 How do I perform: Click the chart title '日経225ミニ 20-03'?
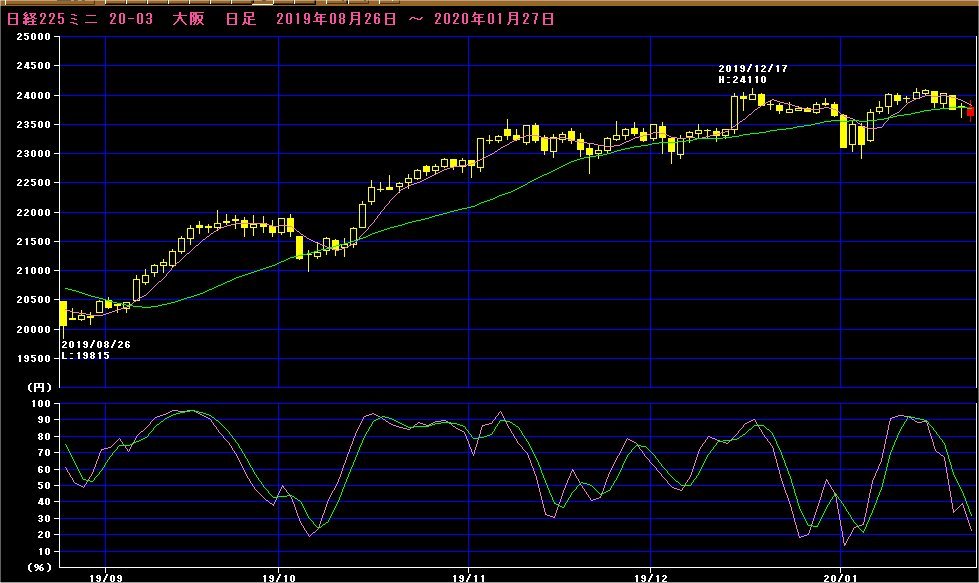tap(79, 19)
